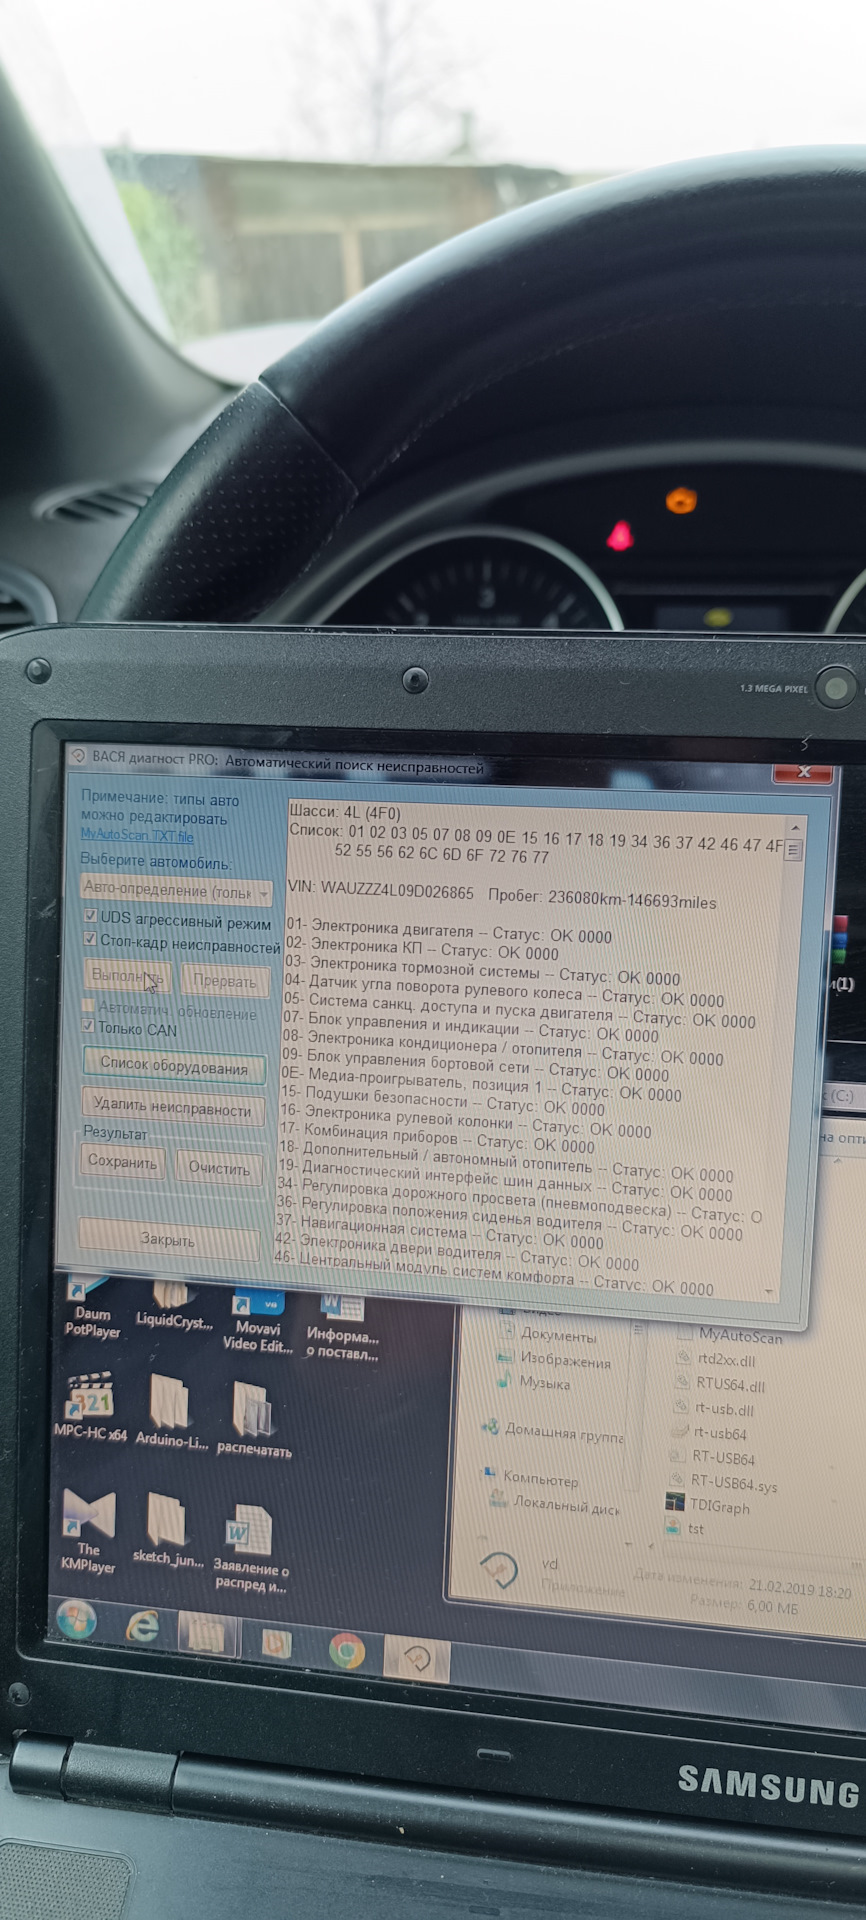Click Закрыть to close scan dialog
The height and width of the screenshot is (1920, 866).
click(168, 1239)
